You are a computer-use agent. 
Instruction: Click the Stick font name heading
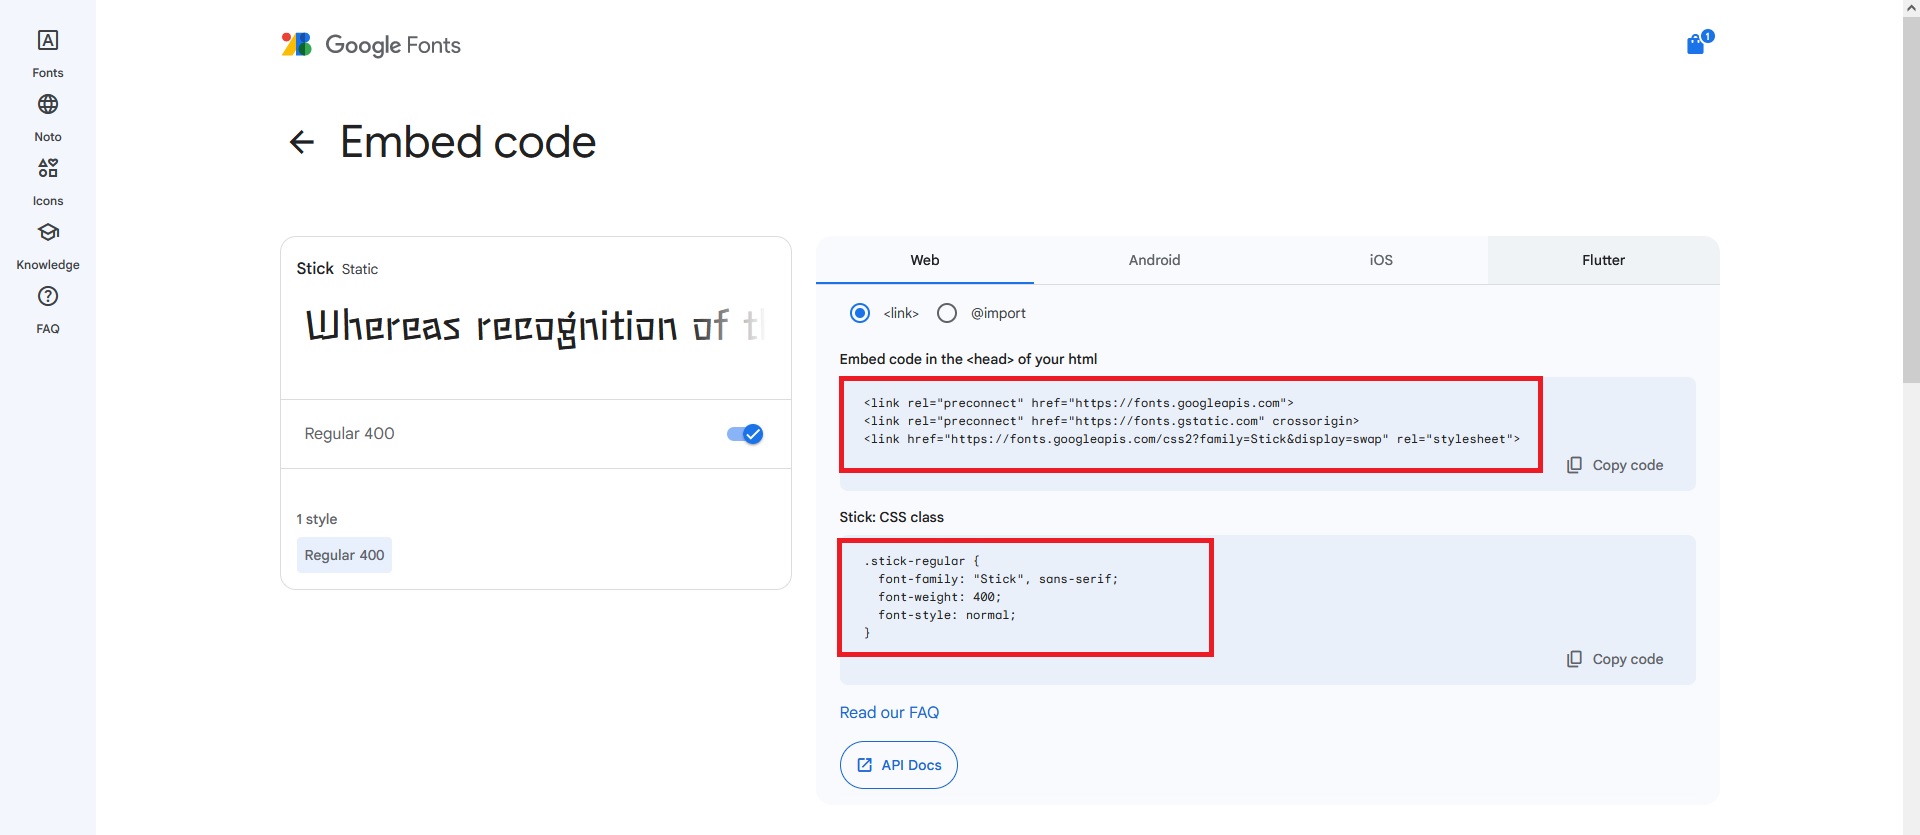(315, 269)
